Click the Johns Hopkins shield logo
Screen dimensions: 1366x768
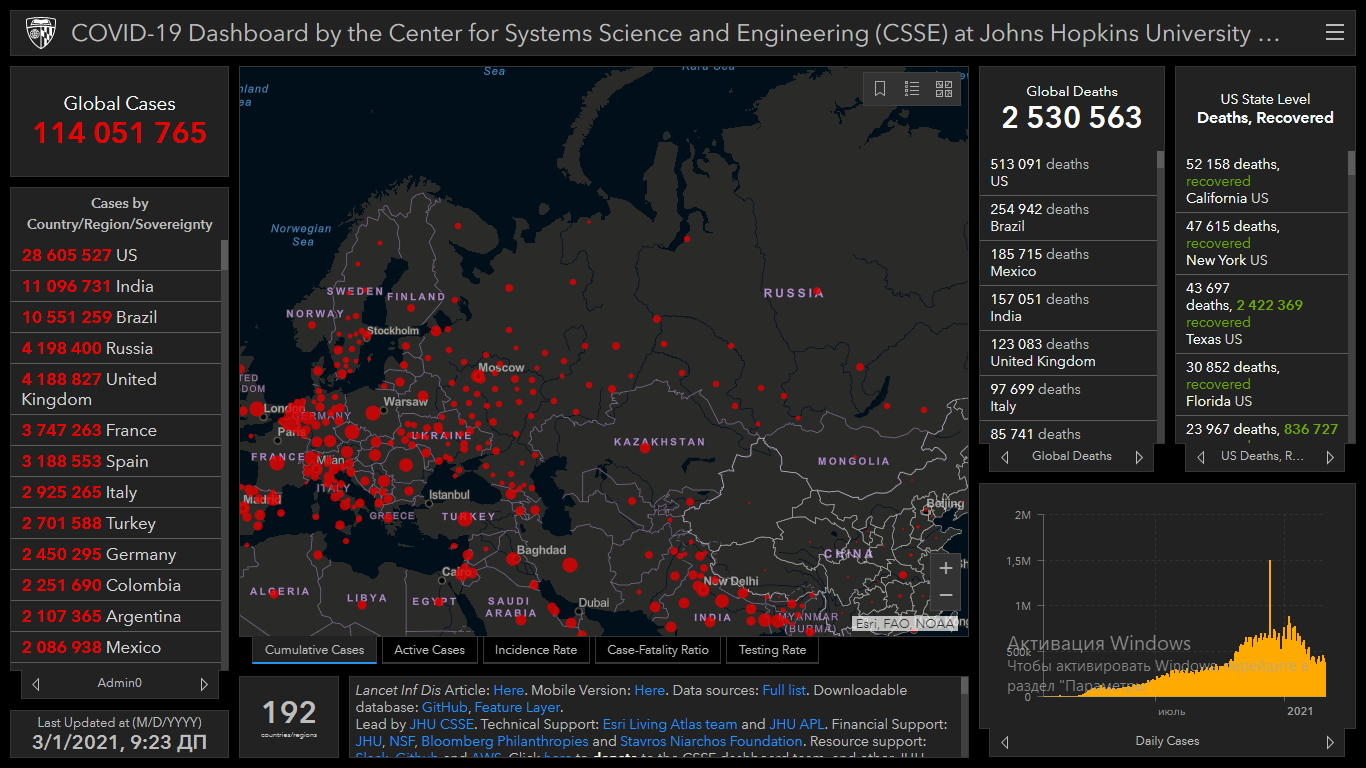pyautogui.click(x=40, y=33)
